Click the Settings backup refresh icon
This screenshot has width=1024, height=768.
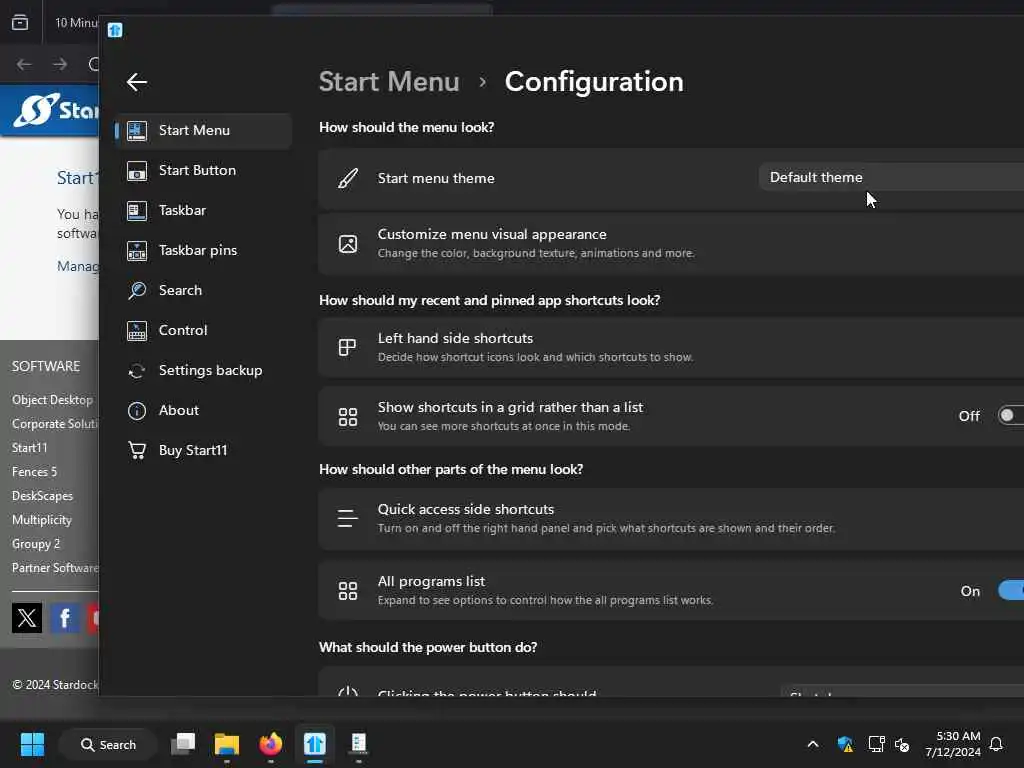(136, 371)
